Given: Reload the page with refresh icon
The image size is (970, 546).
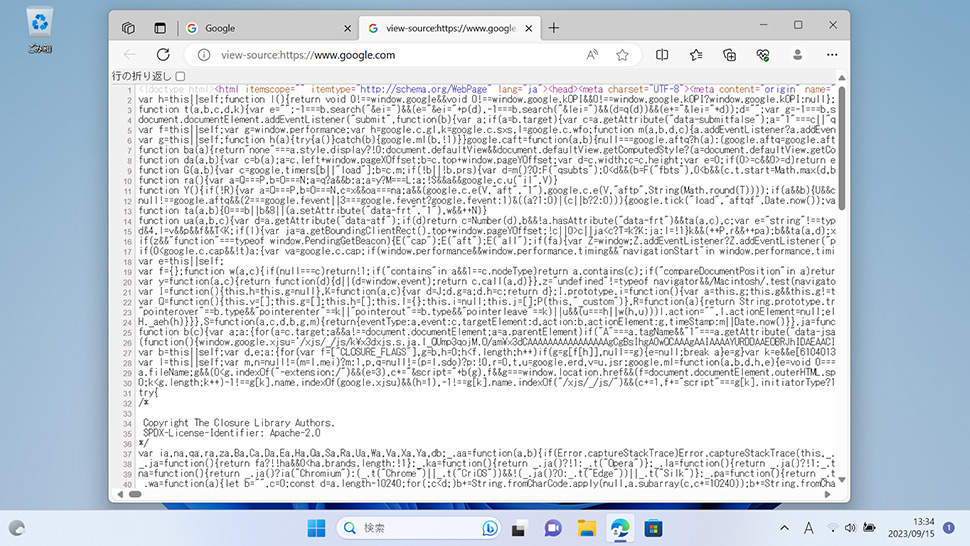Looking at the screenshot, I should 163,54.
